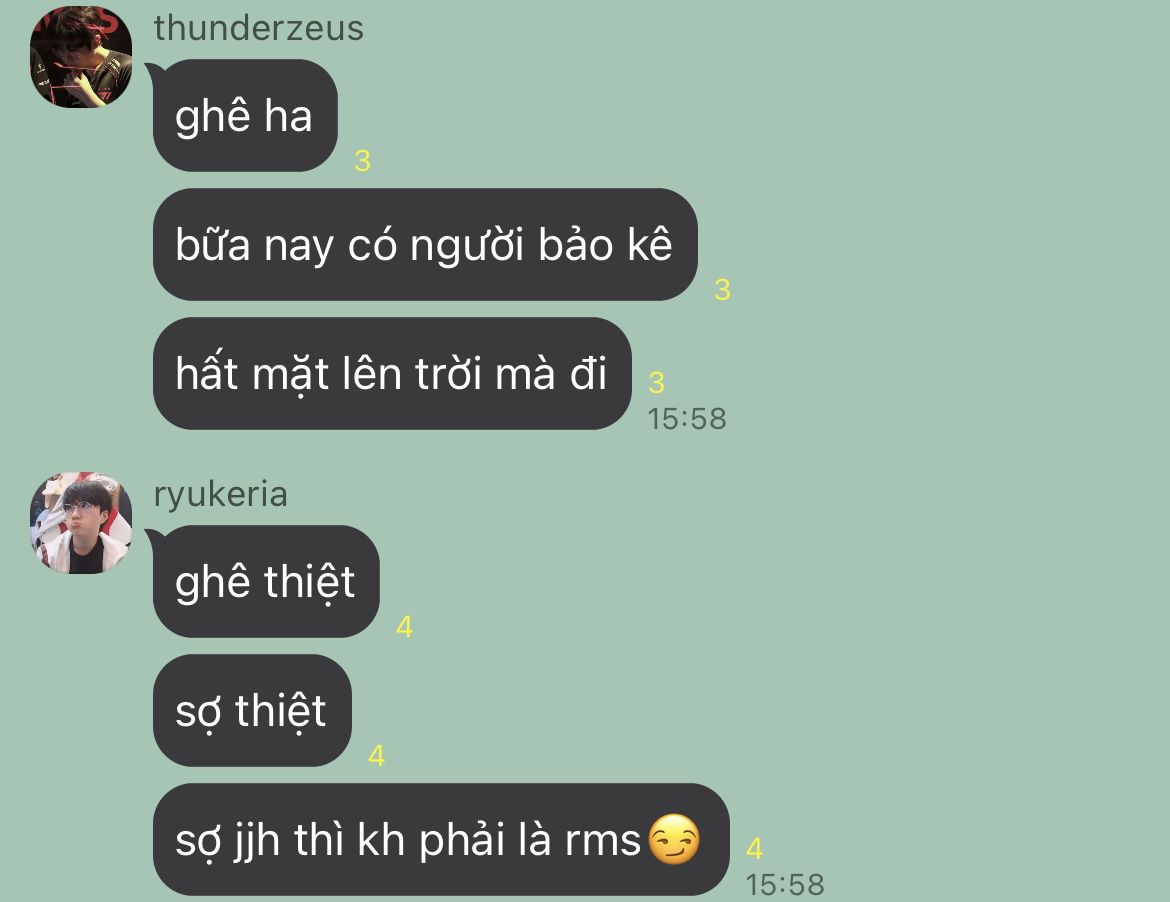Click the 15:58 timestamp under ryukeria messages
The width and height of the screenshot is (1170, 902).
coord(785,885)
